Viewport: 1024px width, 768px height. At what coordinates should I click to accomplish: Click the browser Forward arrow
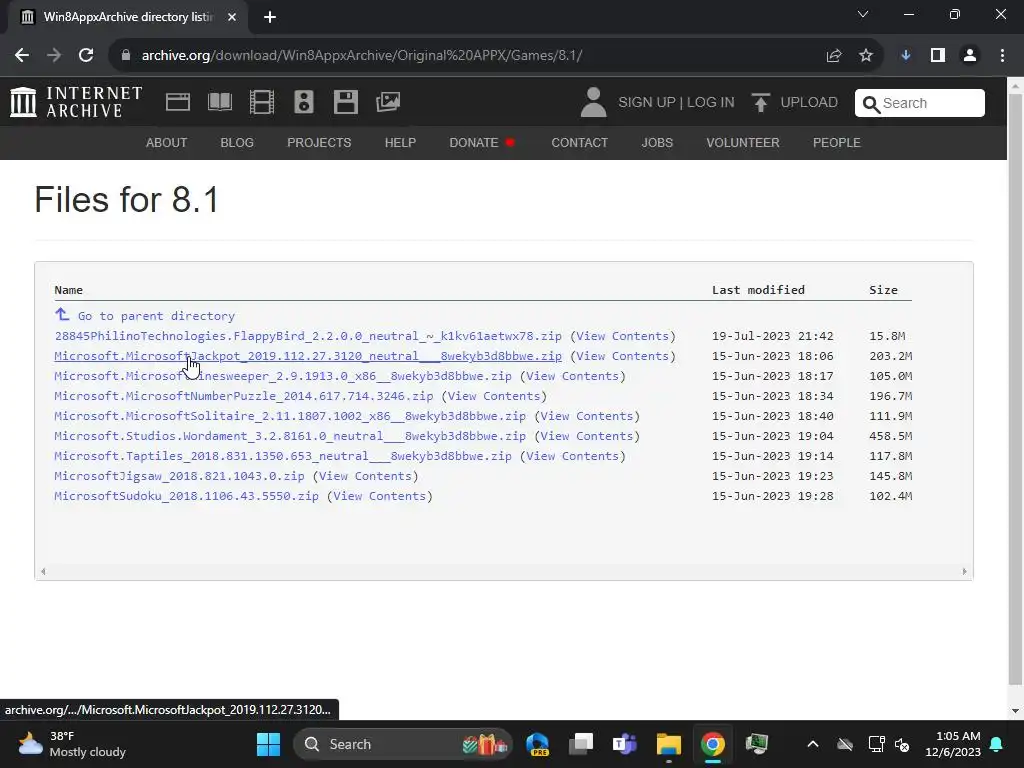click(54, 56)
